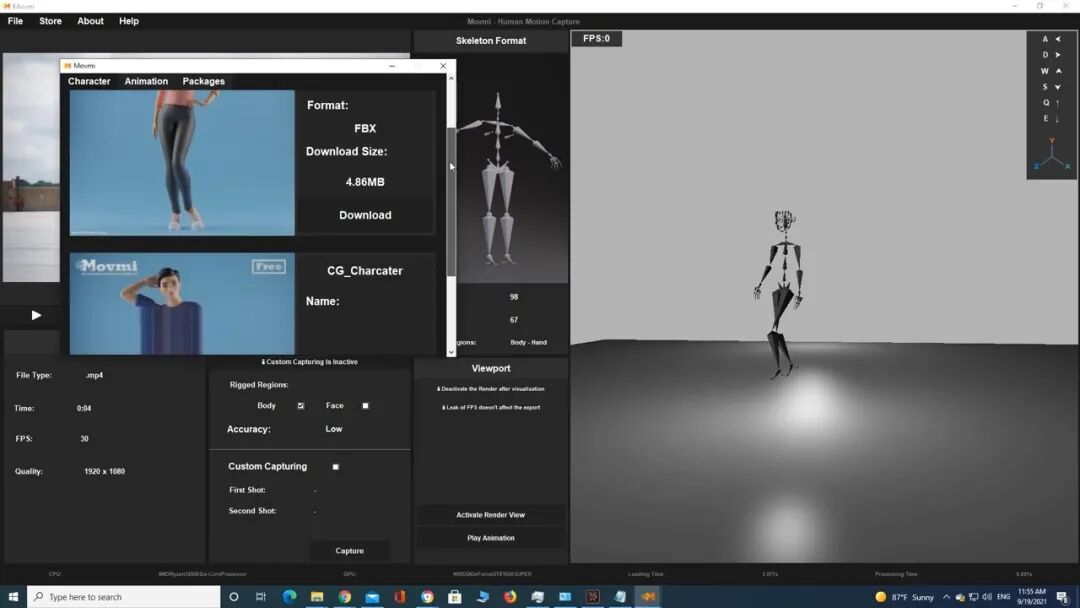Image resolution: width=1080 pixels, height=608 pixels.
Task: Launch Microsoft Edge from the taskbar
Action: (x=289, y=596)
